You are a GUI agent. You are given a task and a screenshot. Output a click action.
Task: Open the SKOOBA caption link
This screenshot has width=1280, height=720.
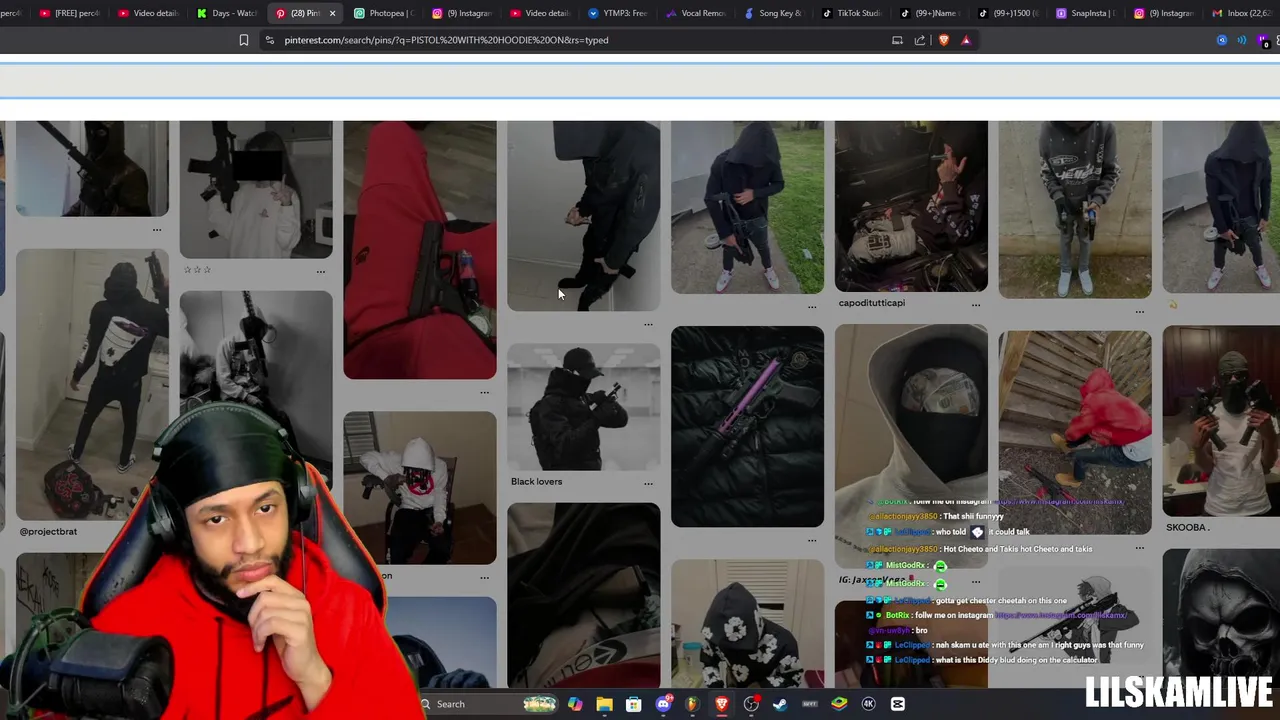tap(1187, 528)
